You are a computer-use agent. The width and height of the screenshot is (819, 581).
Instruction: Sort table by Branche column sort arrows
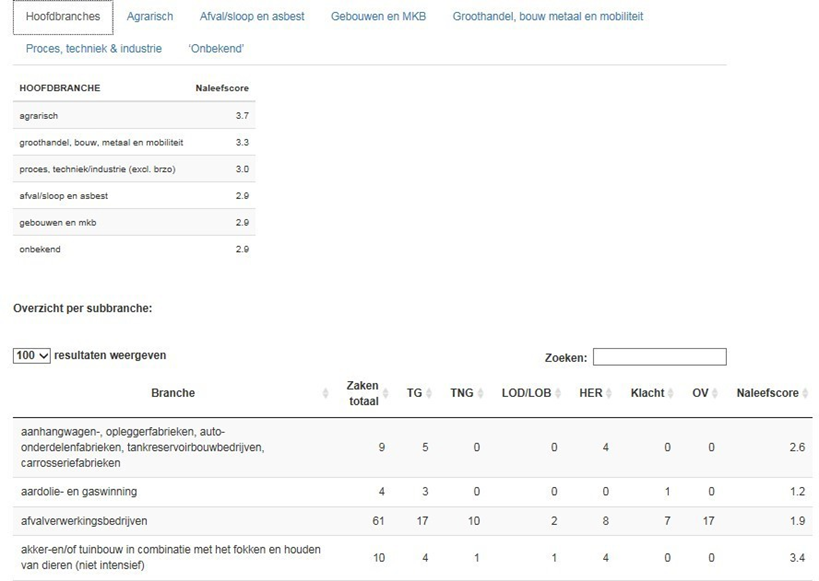[326, 394]
